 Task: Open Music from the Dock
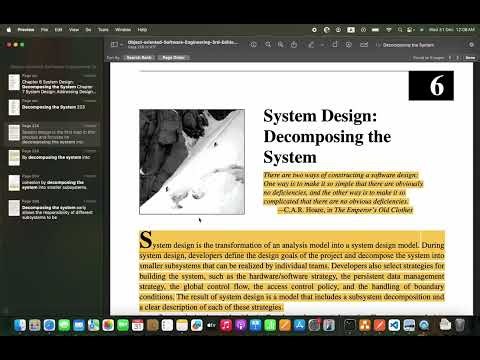[x=226, y=325]
